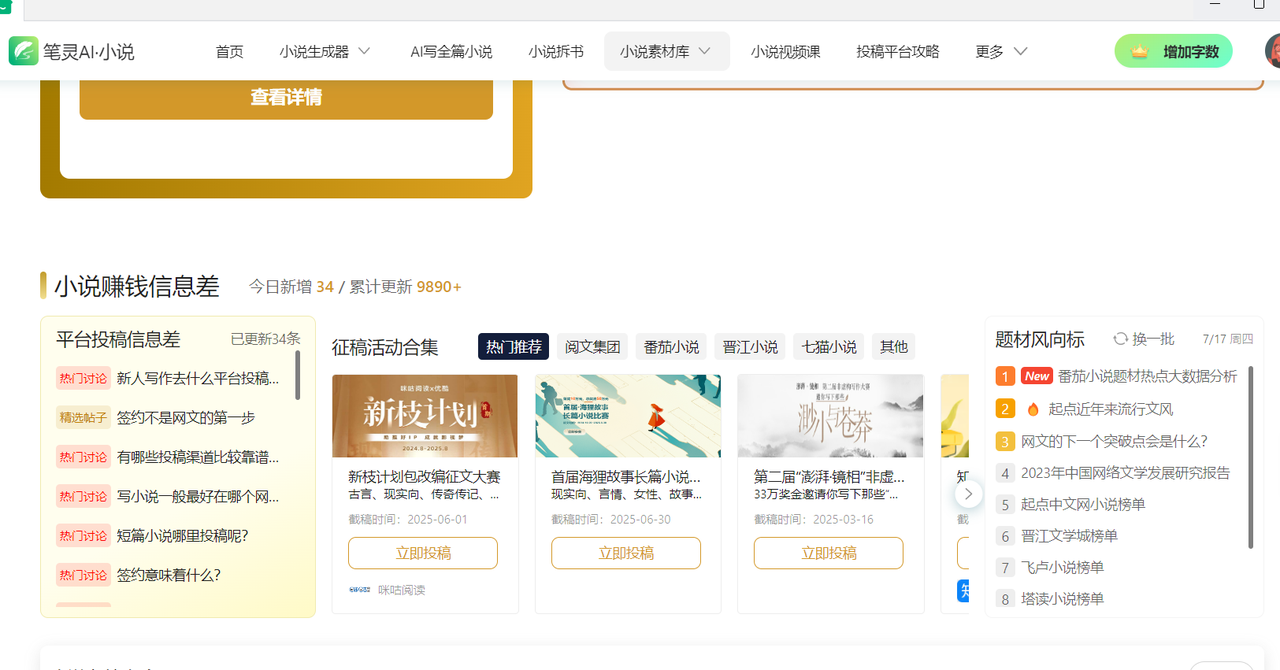
Task: Open 投稿平台攻略 in navigation
Action: 898,51
